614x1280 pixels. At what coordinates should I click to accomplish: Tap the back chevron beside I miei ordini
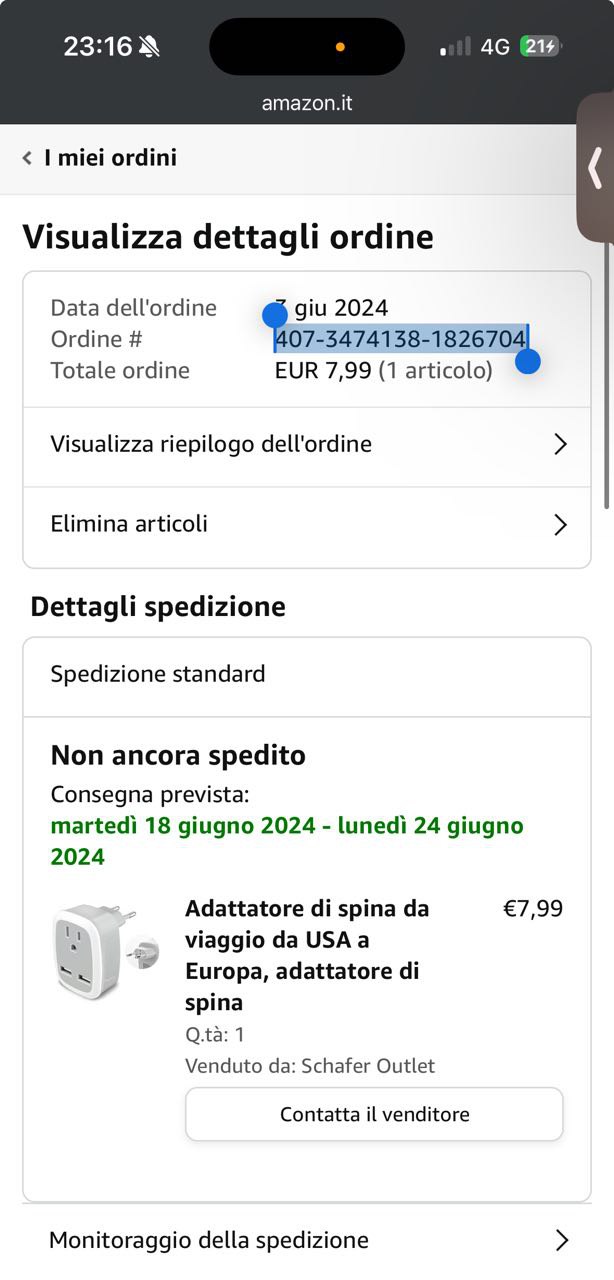(x=27, y=158)
